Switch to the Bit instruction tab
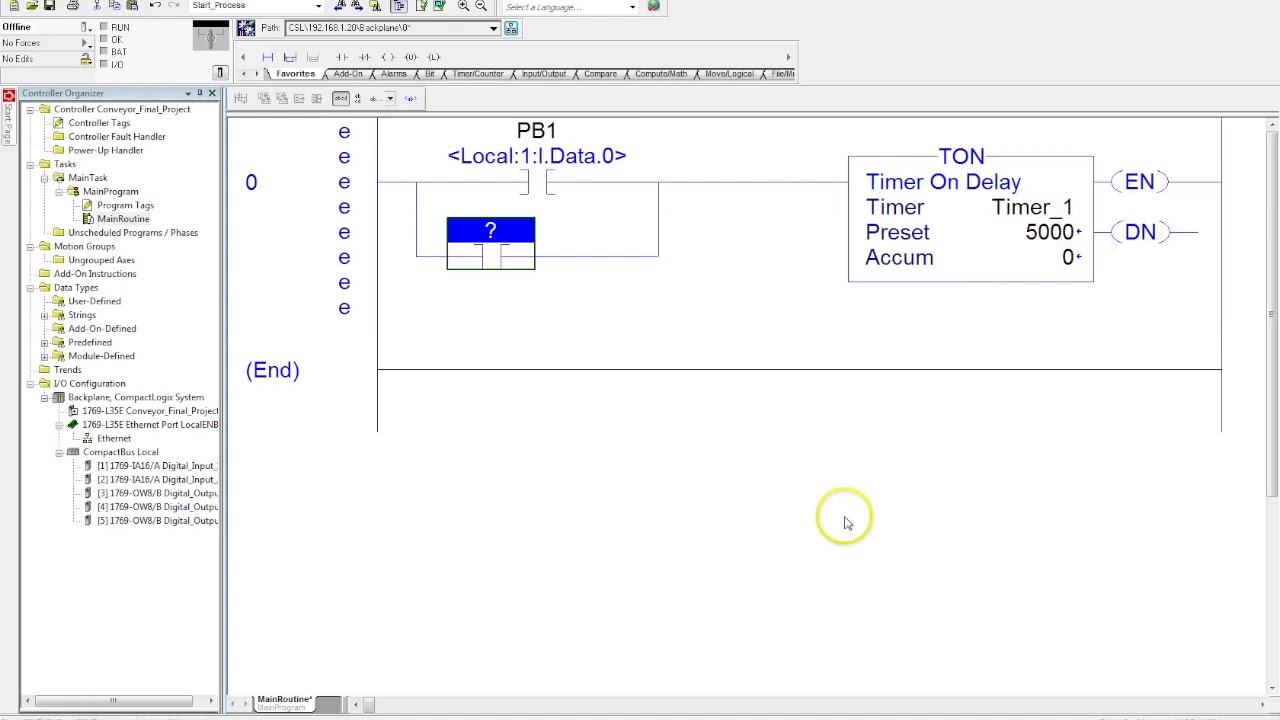The image size is (1280, 720). click(430, 74)
